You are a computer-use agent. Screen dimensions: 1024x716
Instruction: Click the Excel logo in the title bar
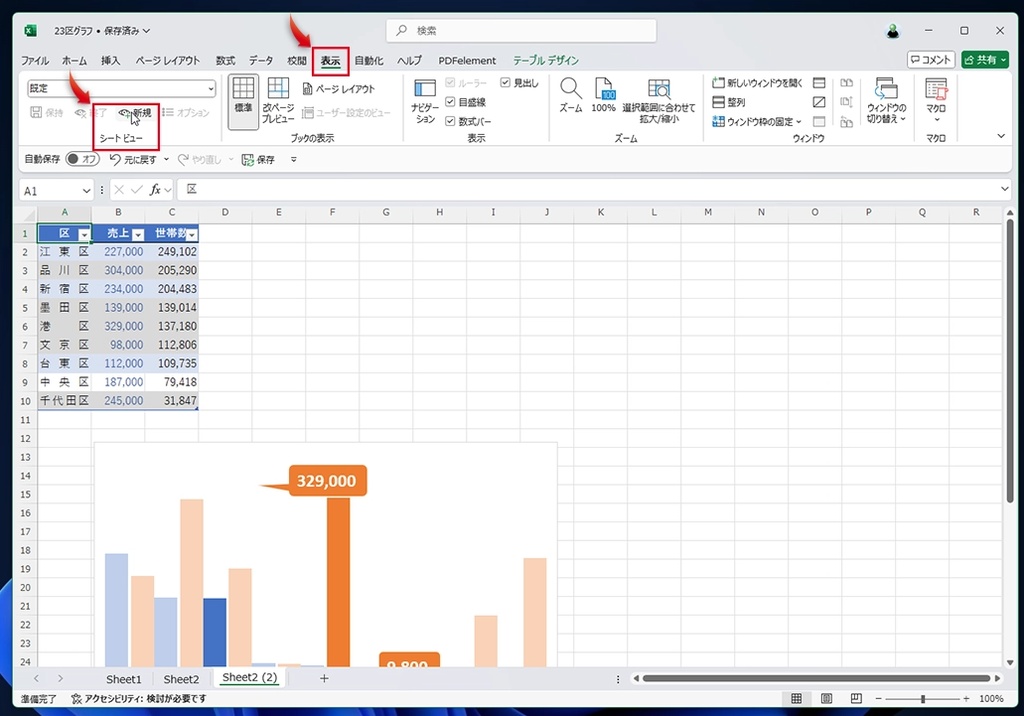click(x=31, y=31)
